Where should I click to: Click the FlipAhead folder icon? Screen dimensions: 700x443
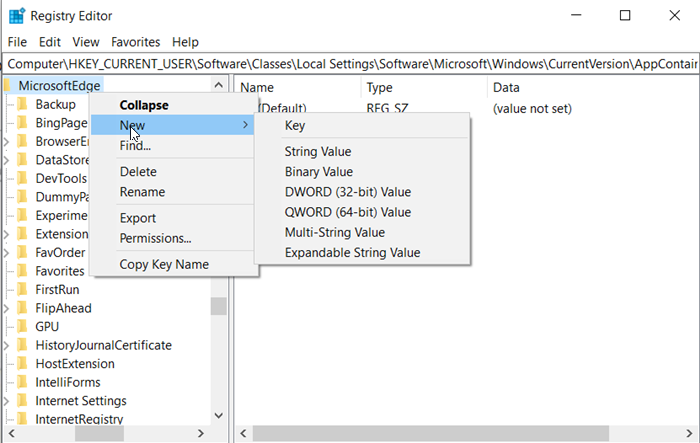22,308
